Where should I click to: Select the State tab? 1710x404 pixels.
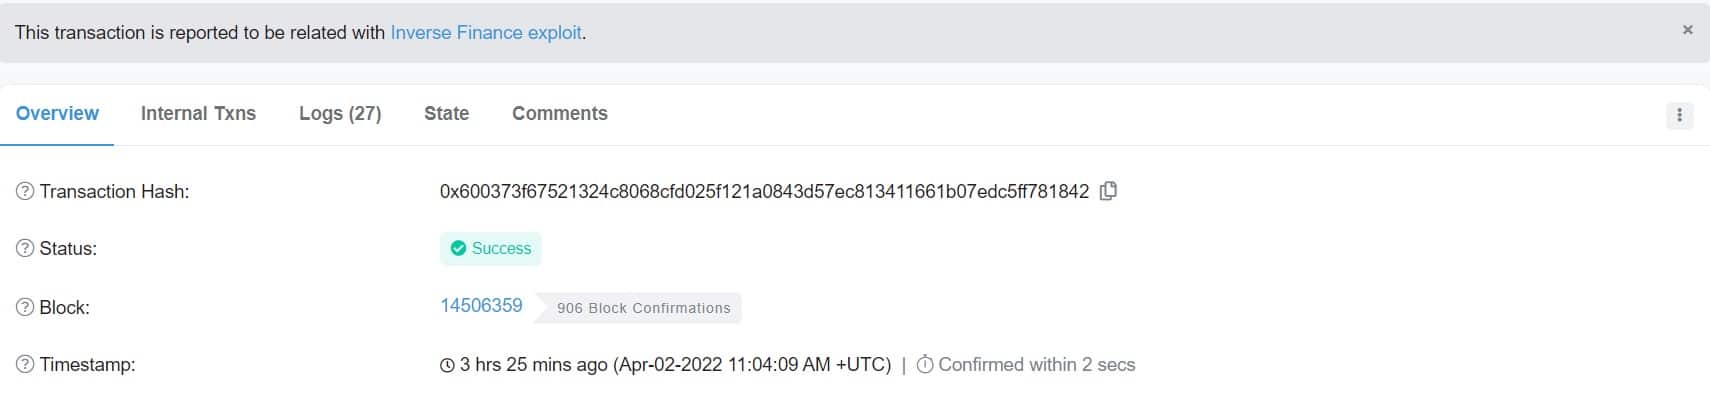446,114
